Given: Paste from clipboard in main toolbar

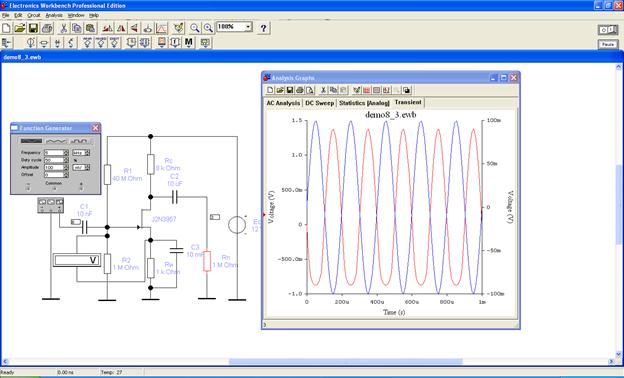Looking at the screenshot, I should [x=90, y=28].
